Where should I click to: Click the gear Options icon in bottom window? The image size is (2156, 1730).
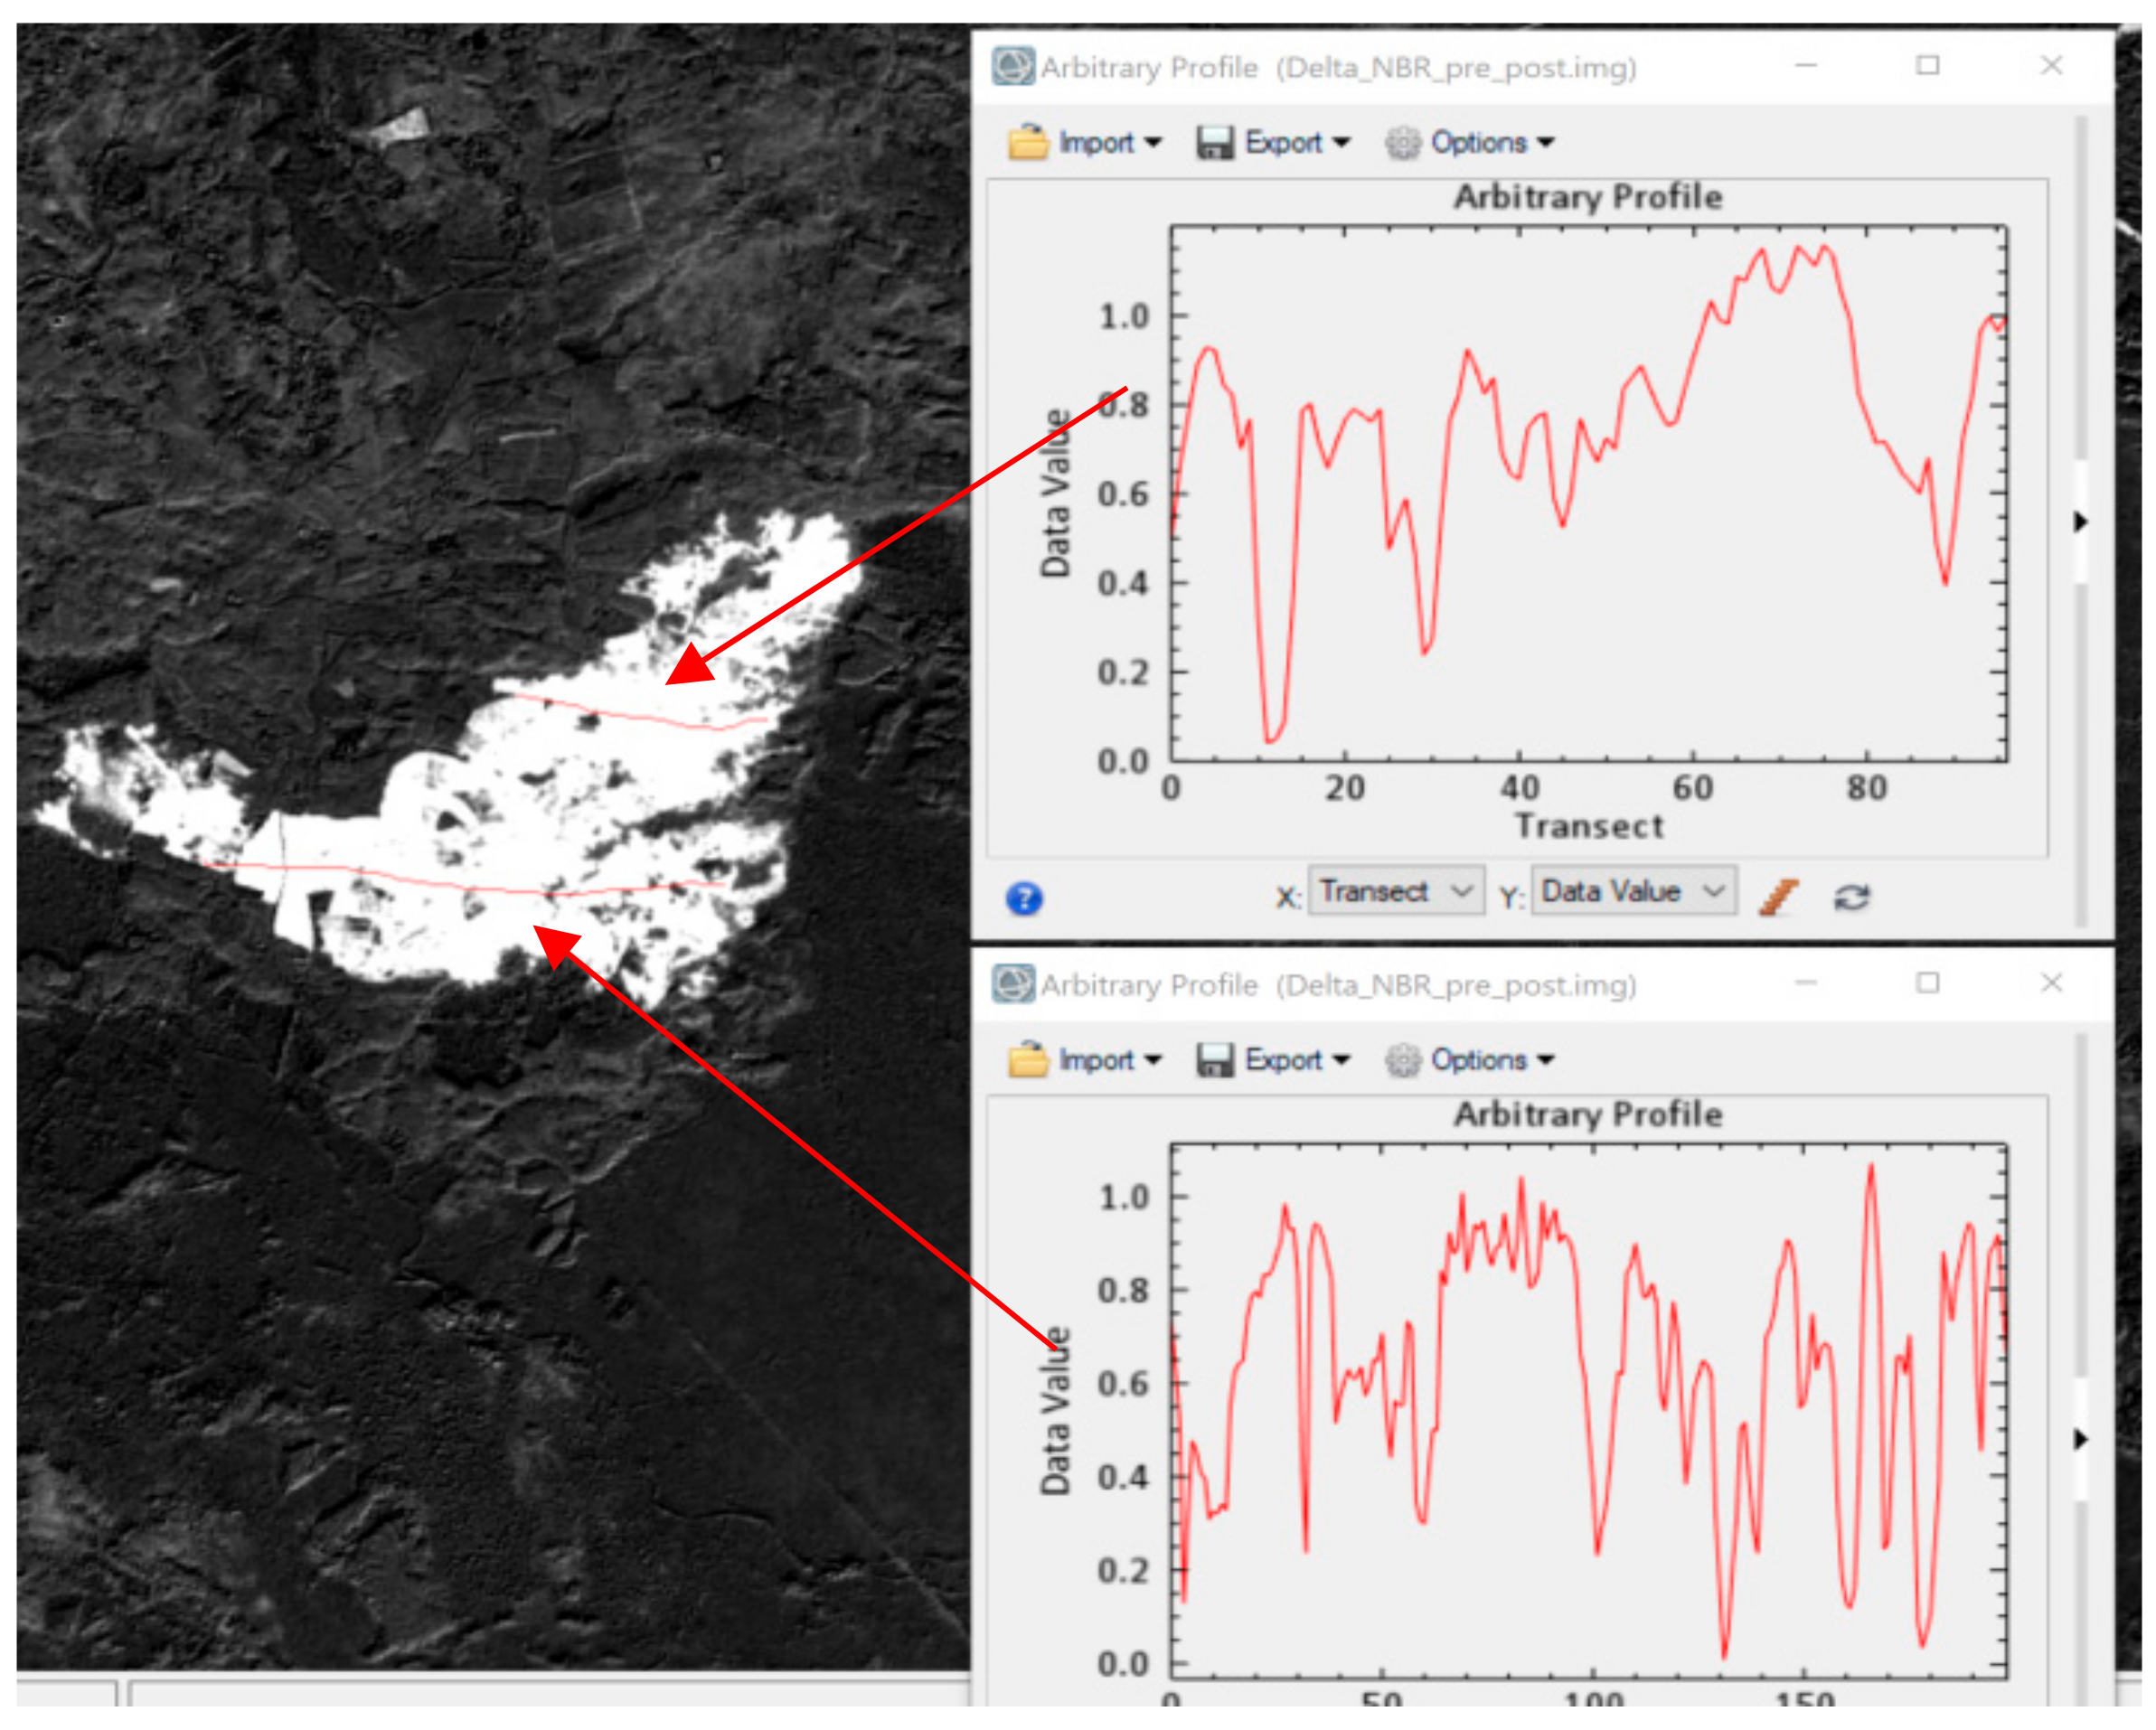(1402, 1059)
